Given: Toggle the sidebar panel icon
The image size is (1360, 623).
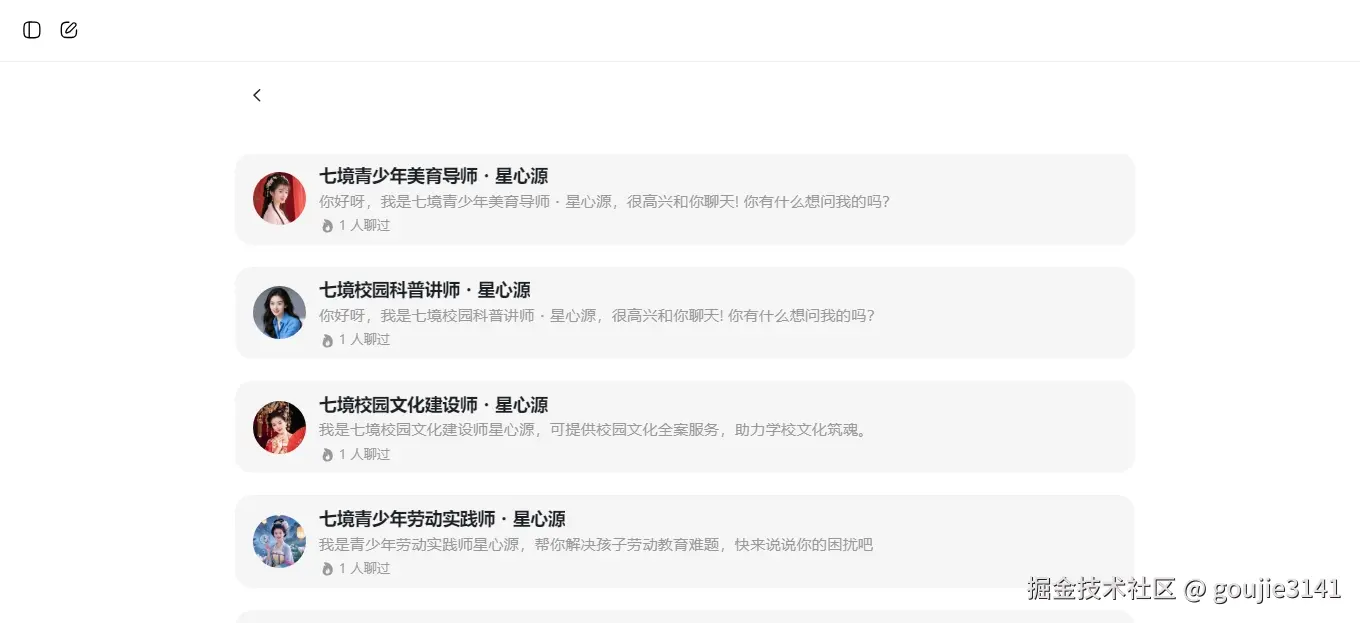Looking at the screenshot, I should pyautogui.click(x=31, y=30).
